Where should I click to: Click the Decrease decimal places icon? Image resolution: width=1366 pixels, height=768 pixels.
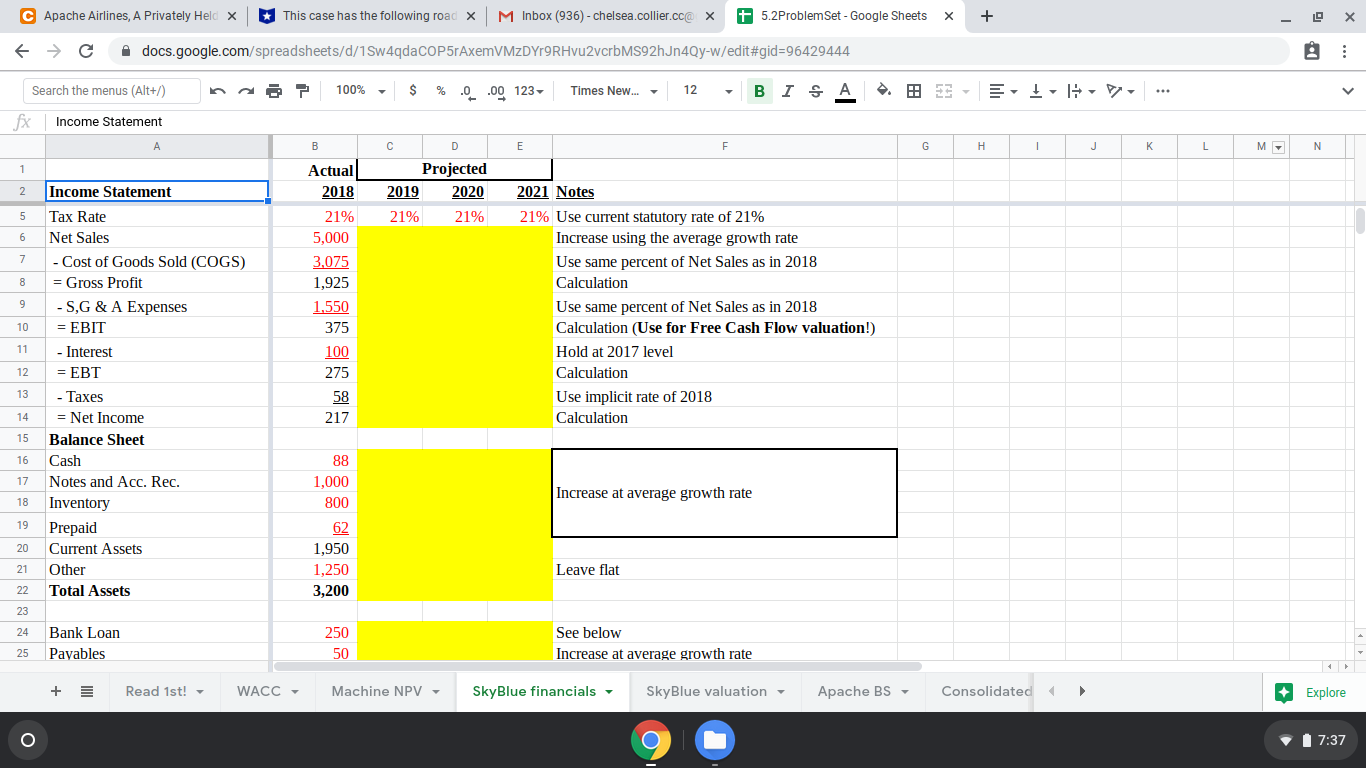465,90
